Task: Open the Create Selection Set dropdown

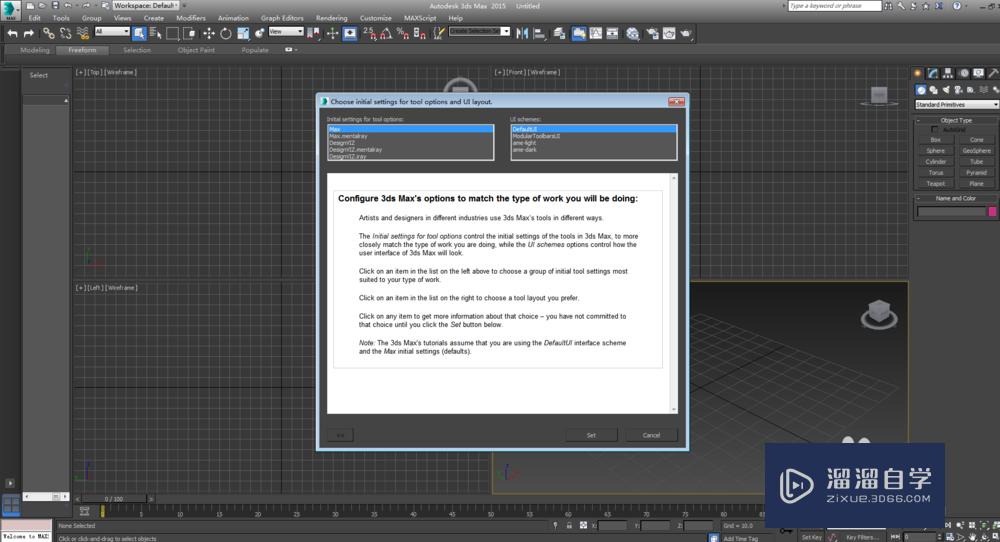Action: tap(480, 31)
